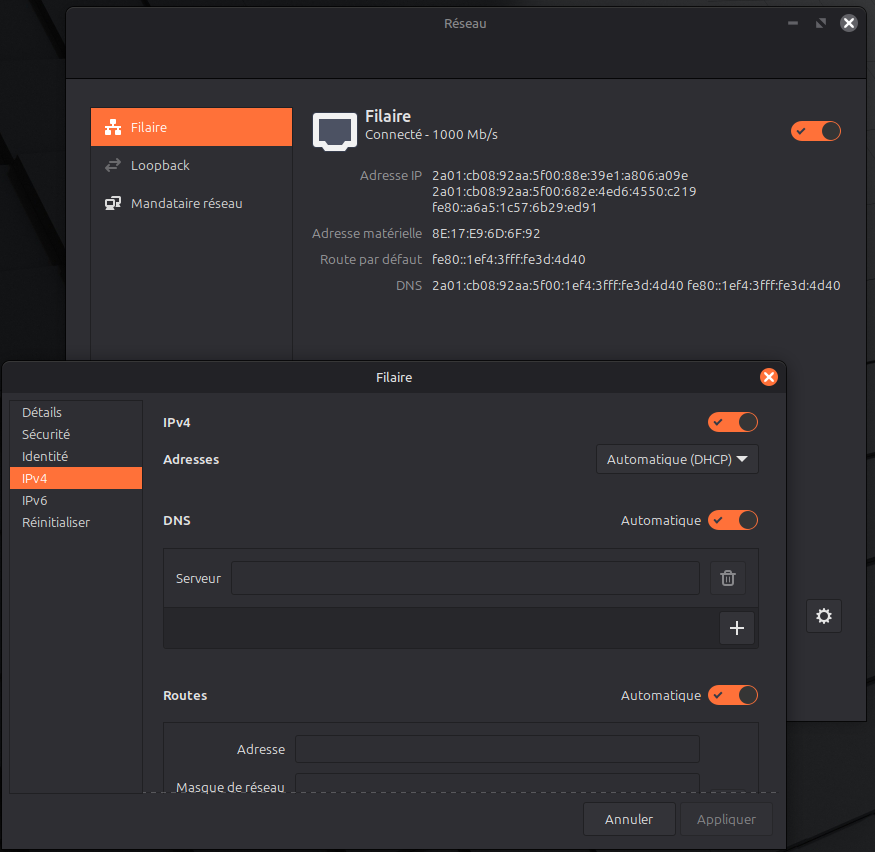Switch to the IPv6 tab
Image resolution: width=875 pixels, height=852 pixels.
coord(35,500)
